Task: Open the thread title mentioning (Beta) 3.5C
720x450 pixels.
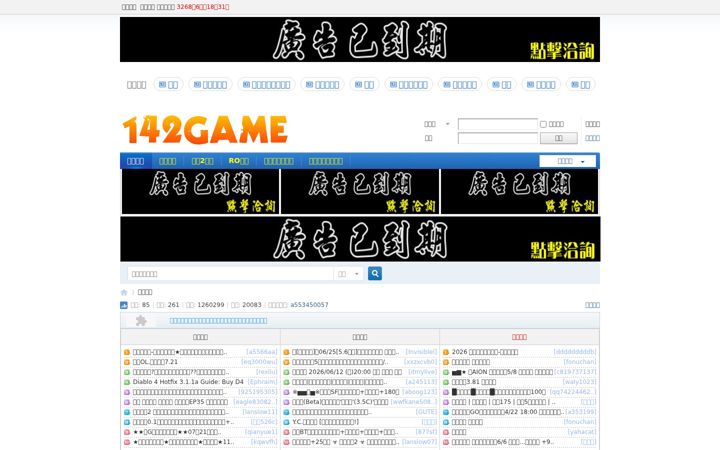Action: pos(340,402)
